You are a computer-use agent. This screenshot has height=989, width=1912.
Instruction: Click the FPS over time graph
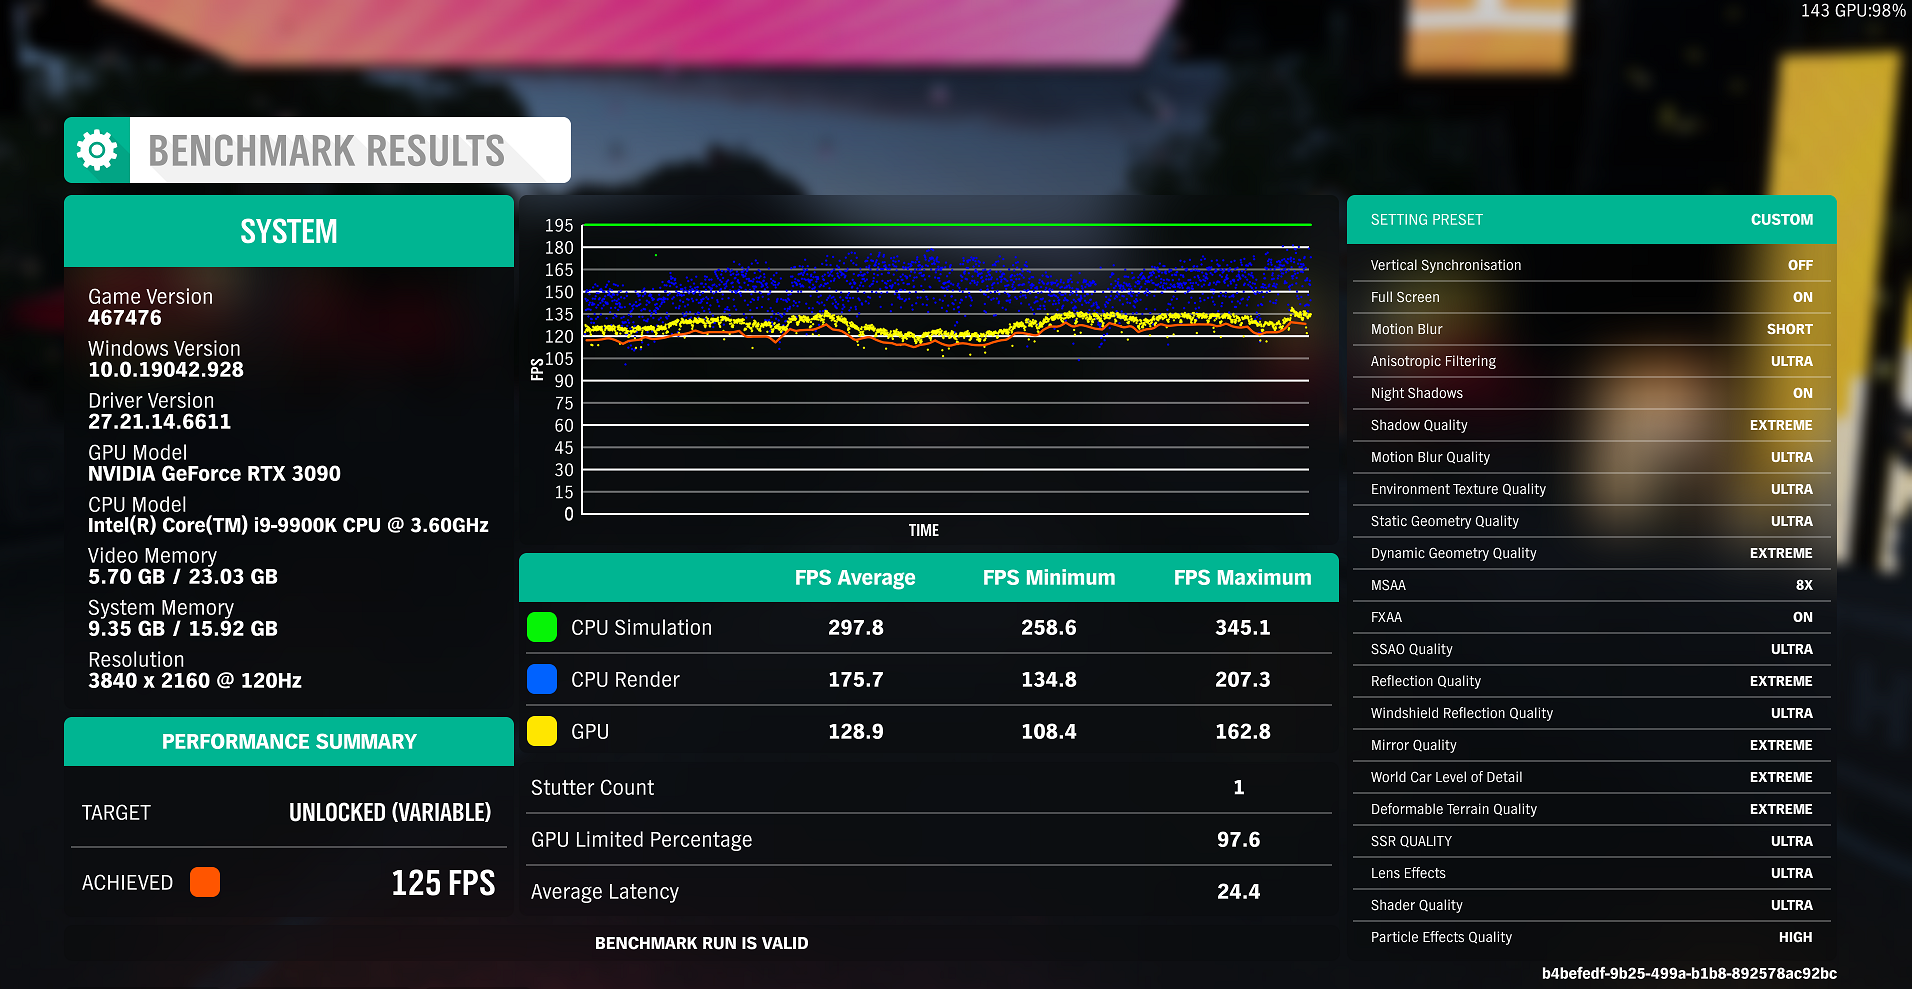945,370
